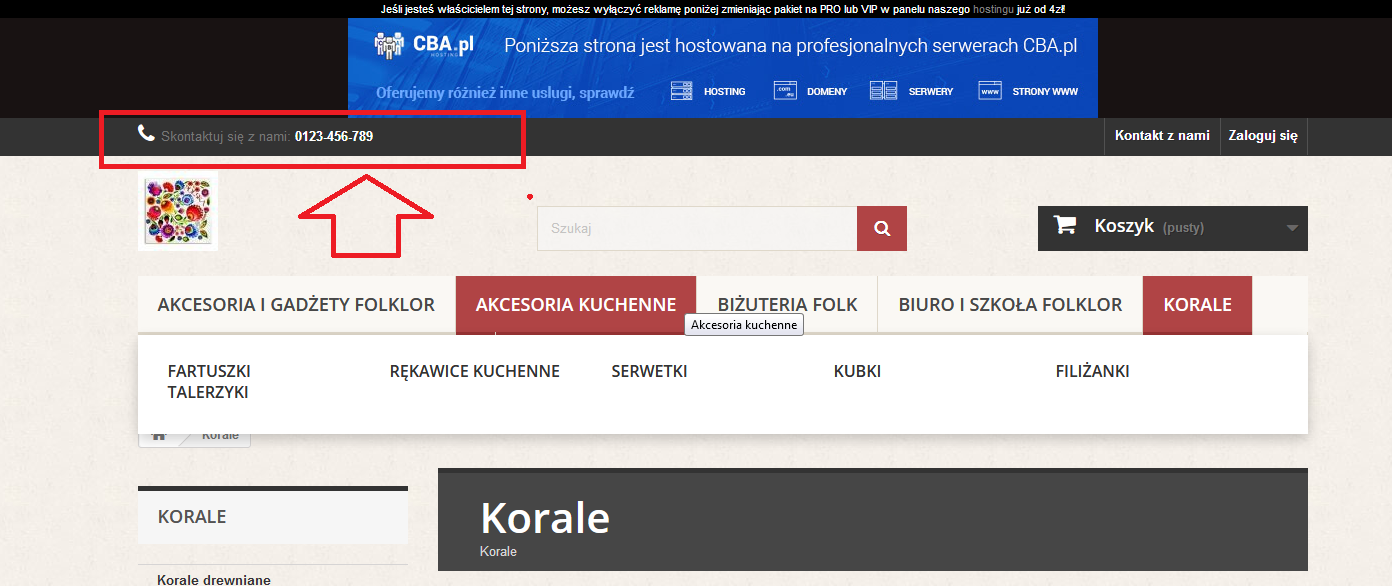1392x586 pixels.
Task: Click the large Korale page heading
Action: (x=545, y=518)
